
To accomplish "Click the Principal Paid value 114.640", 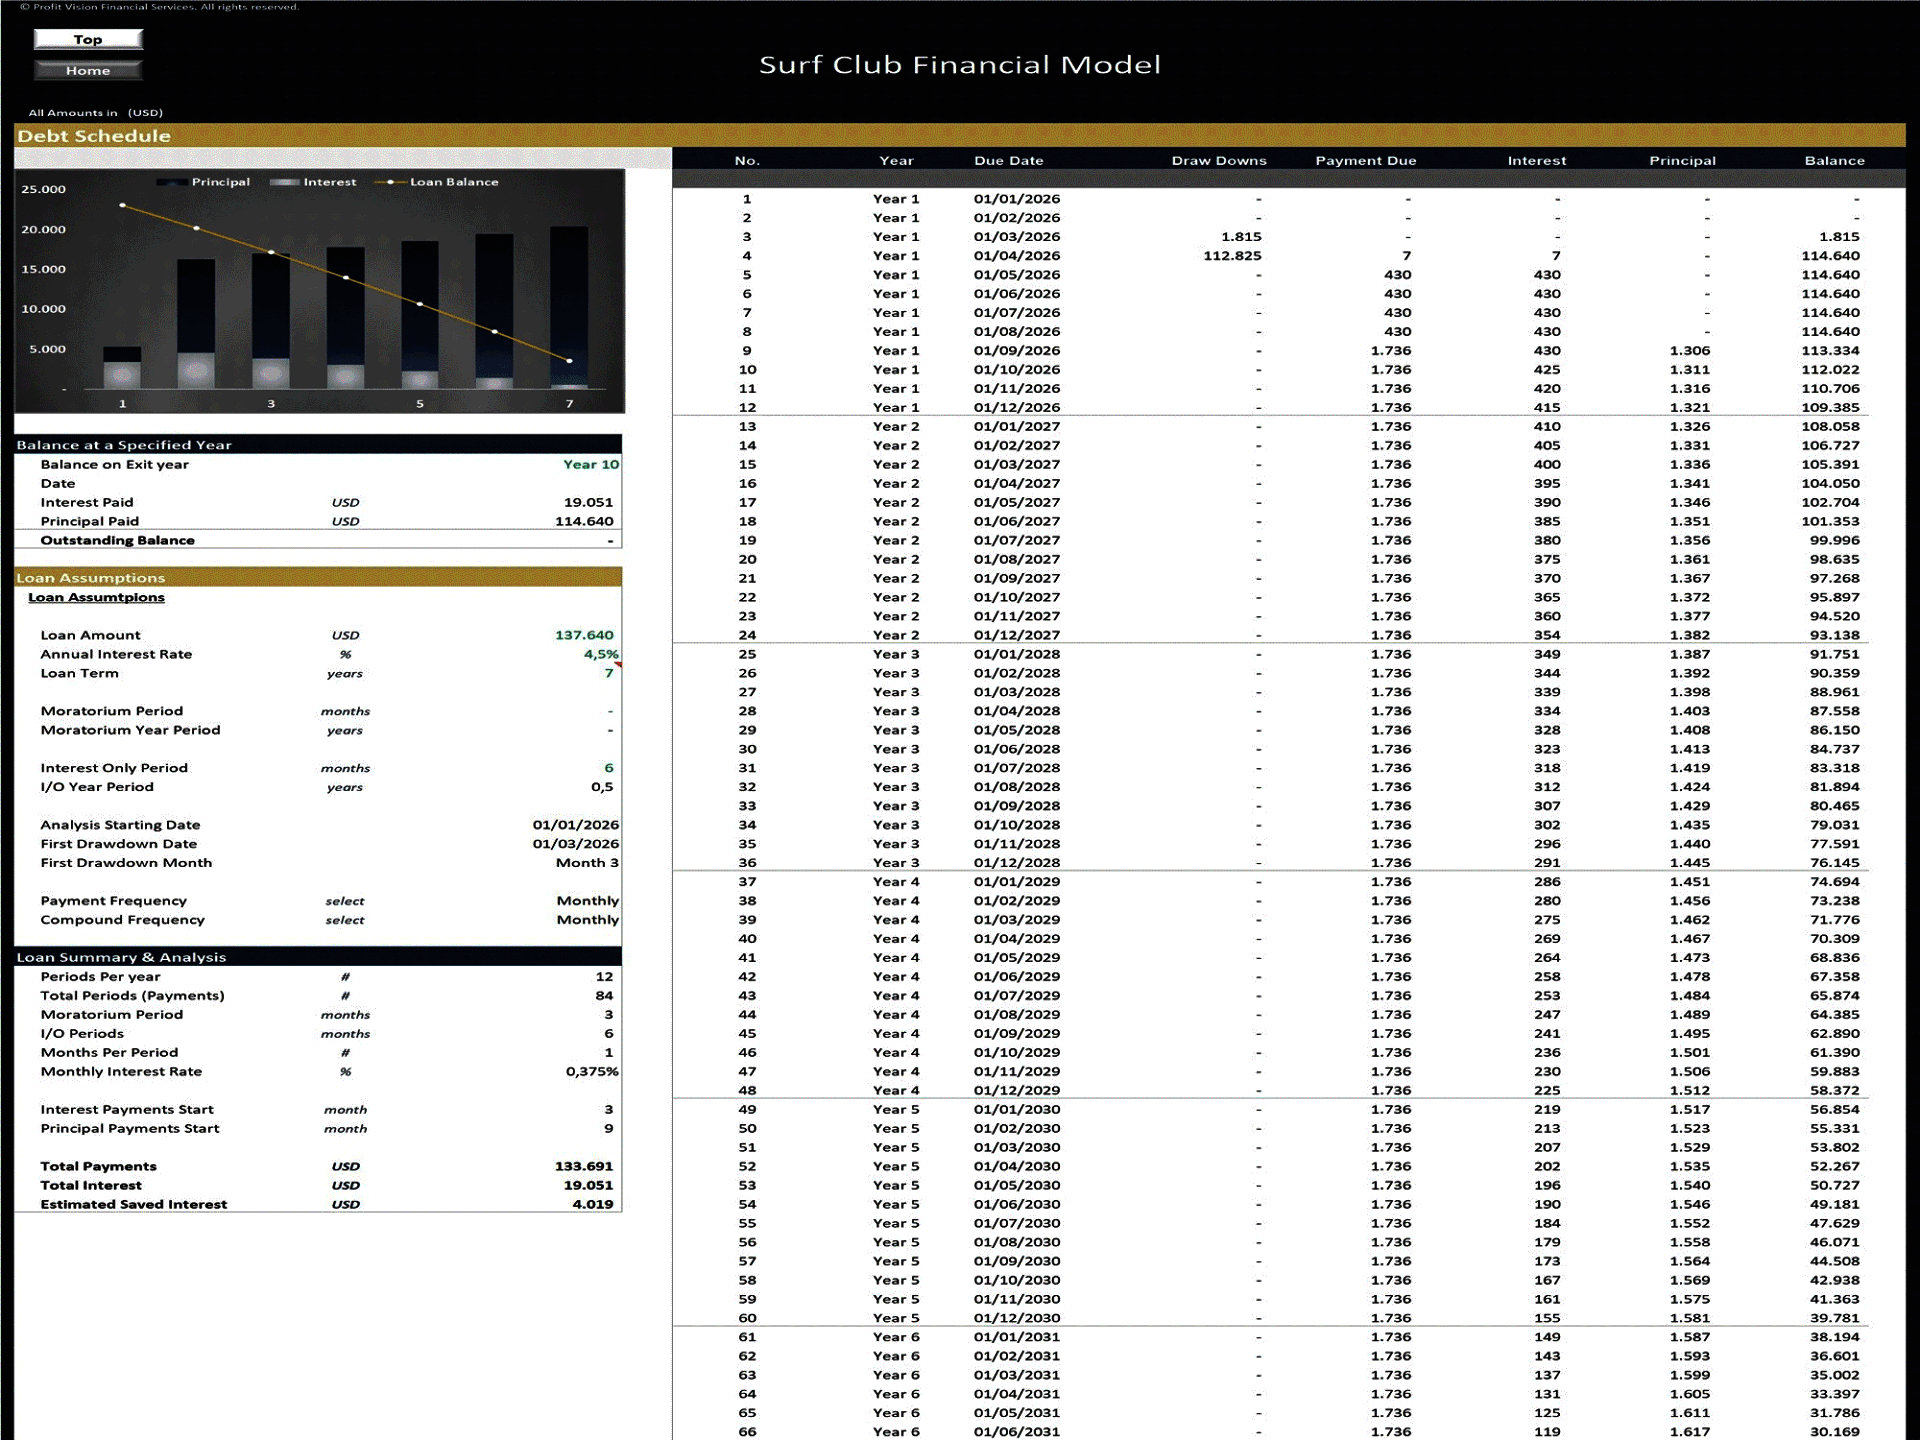I will point(584,522).
